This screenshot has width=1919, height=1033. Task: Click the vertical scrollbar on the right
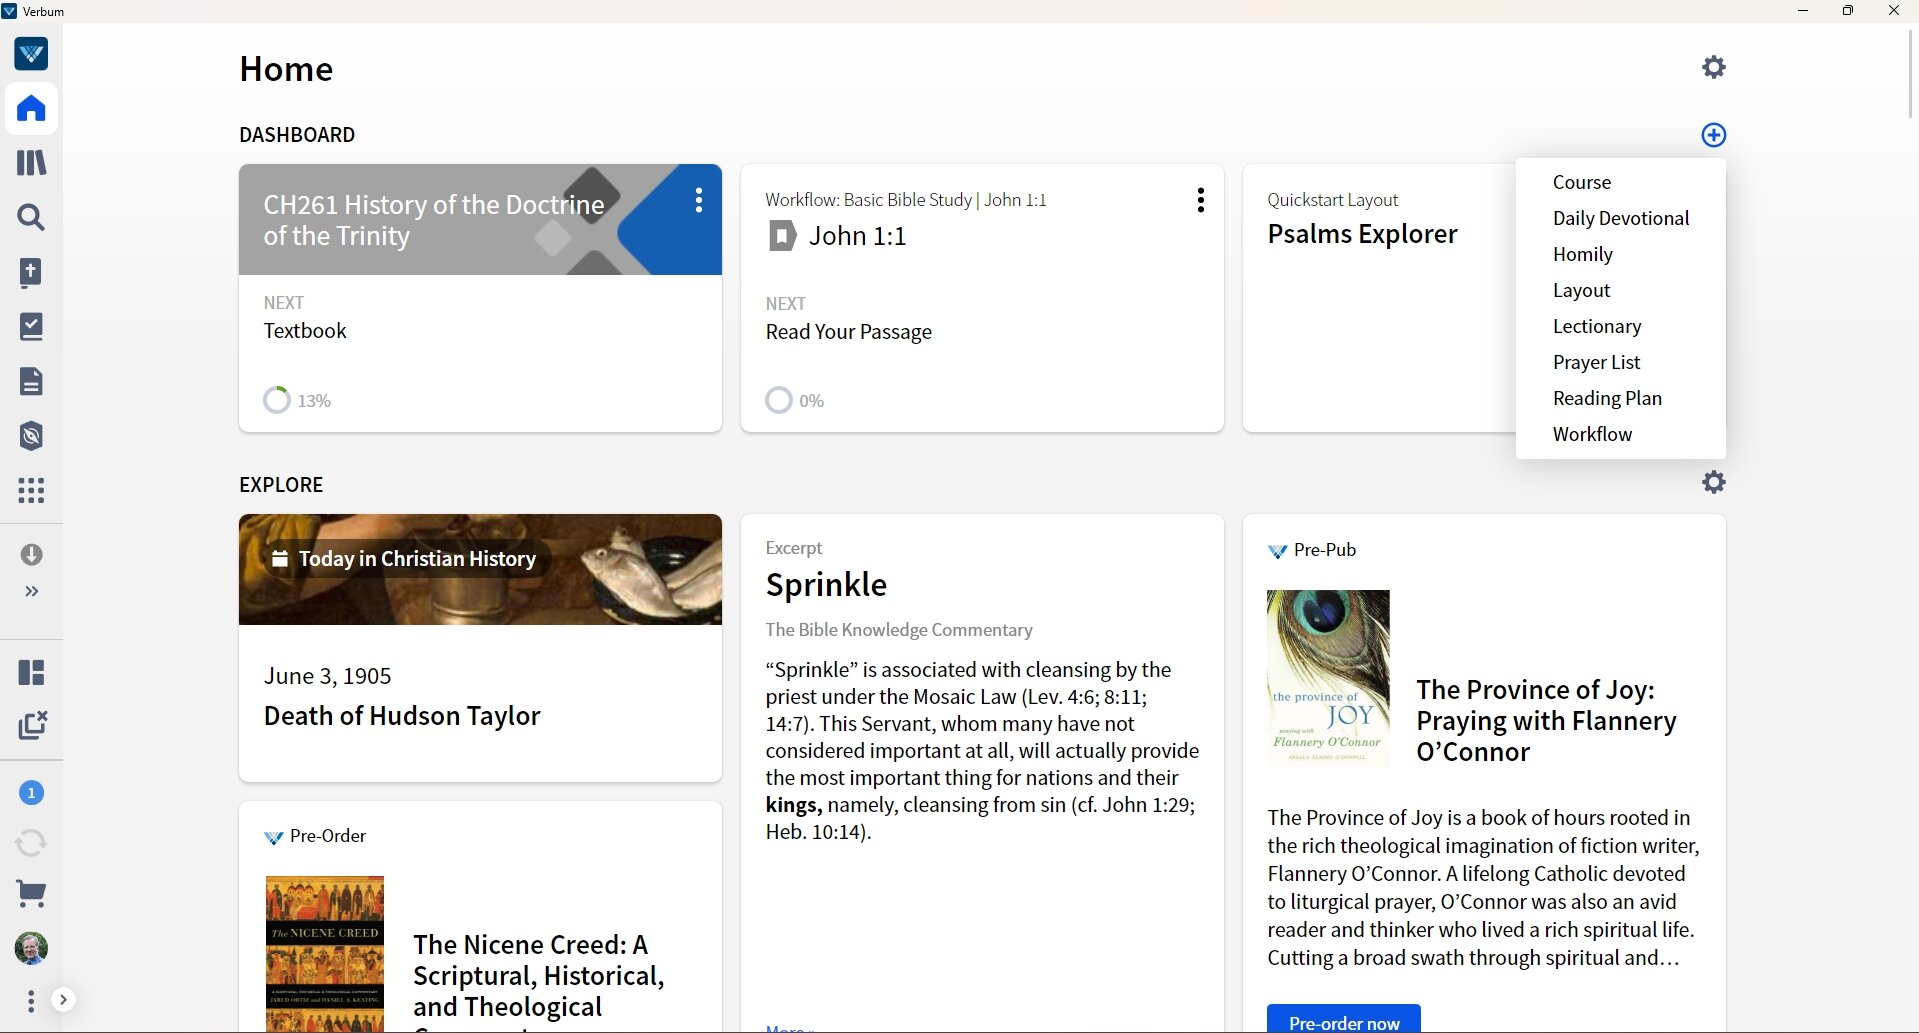(x=1911, y=75)
